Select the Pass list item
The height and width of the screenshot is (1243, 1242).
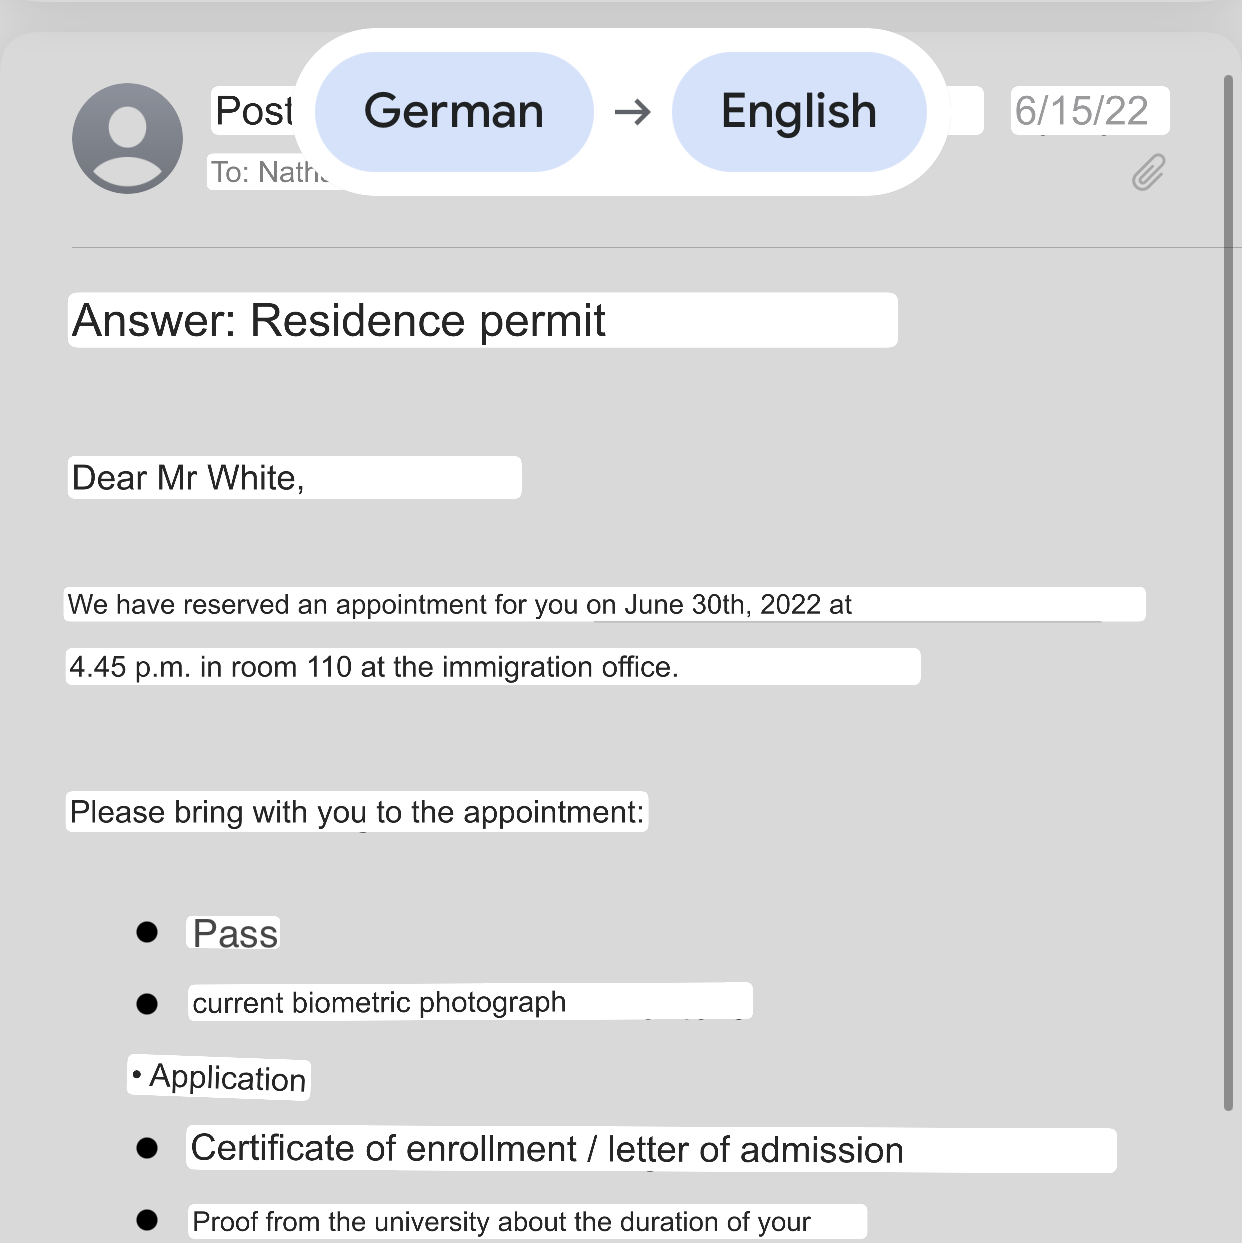pyautogui.click(x=235, y=934)
